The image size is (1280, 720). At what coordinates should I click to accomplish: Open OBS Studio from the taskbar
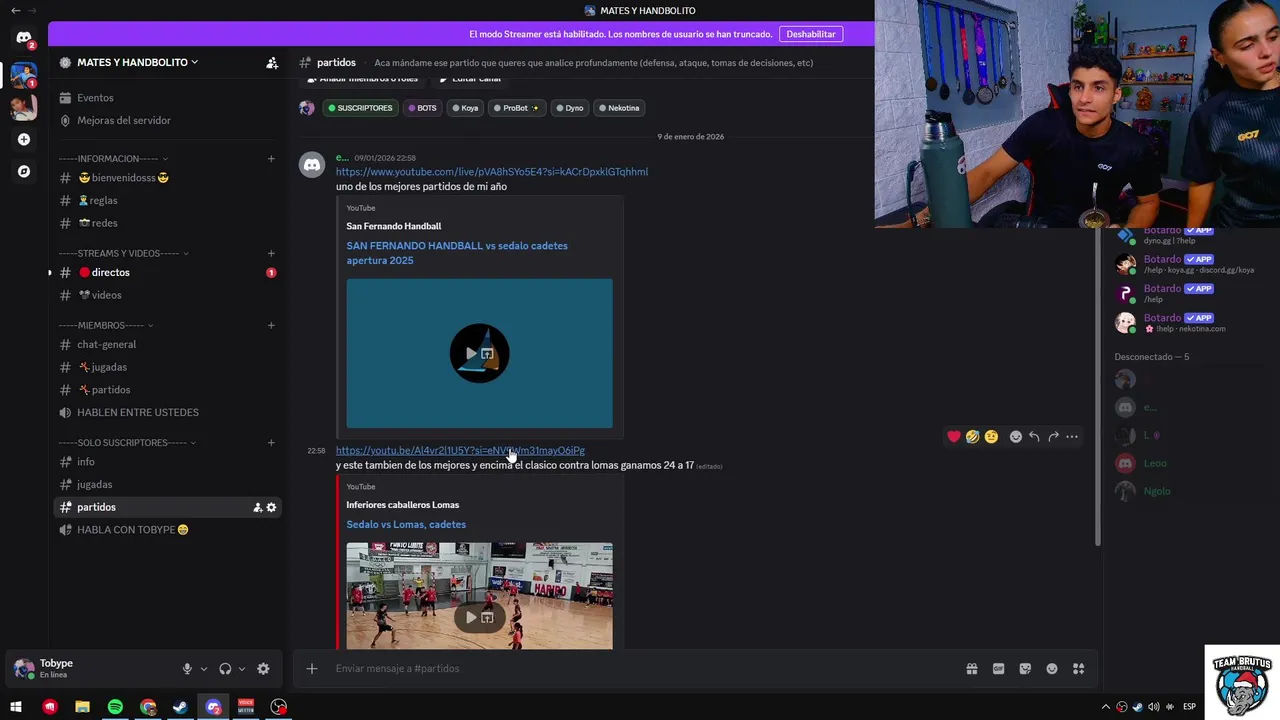pos(279,707)
